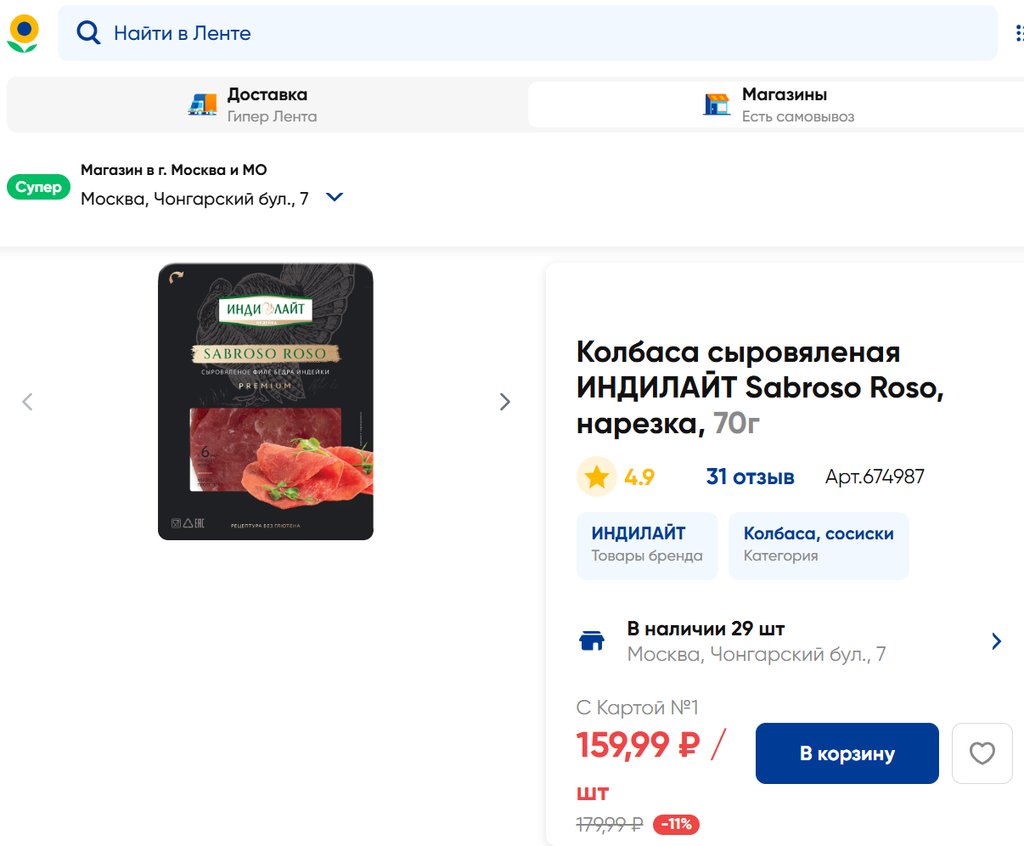Expand the store address dropdown chevron
This screenshot has width=1024, height=846.
click(335, 198)
